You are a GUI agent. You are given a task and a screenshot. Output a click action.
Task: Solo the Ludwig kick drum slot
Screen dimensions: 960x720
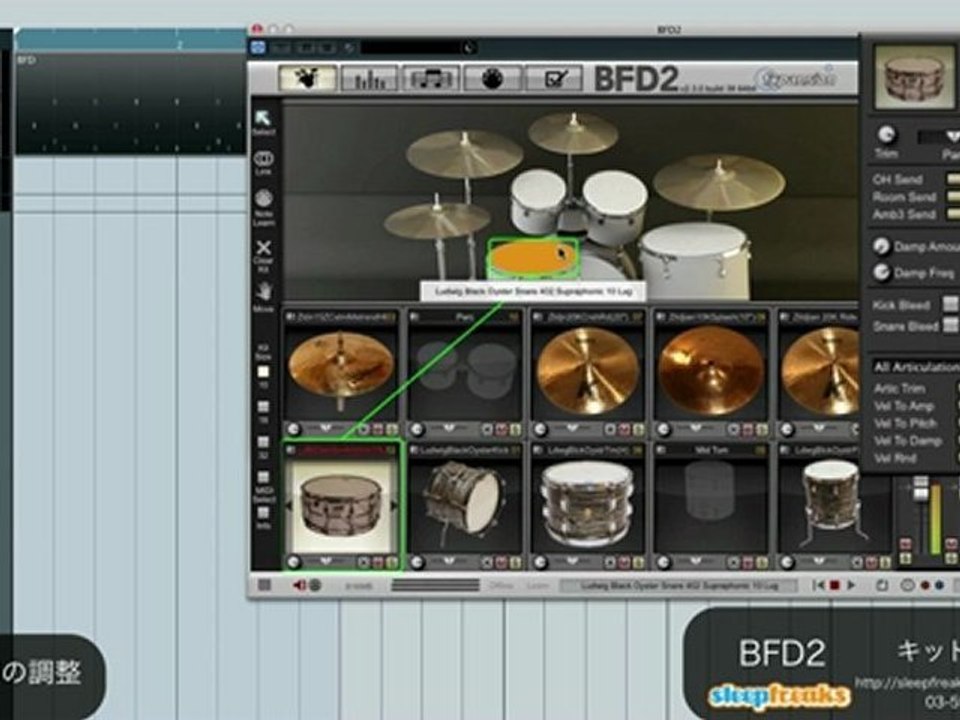click(x=516, y=562)
